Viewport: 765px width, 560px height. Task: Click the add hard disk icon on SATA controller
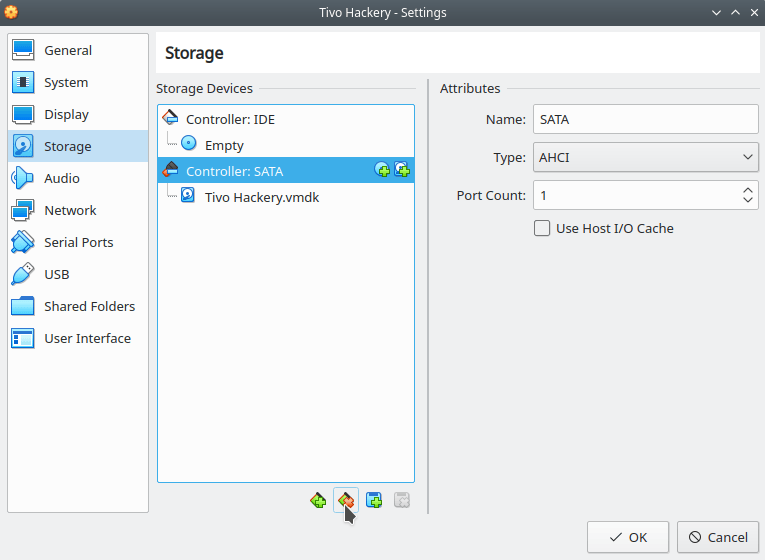(x=402, y=170)
